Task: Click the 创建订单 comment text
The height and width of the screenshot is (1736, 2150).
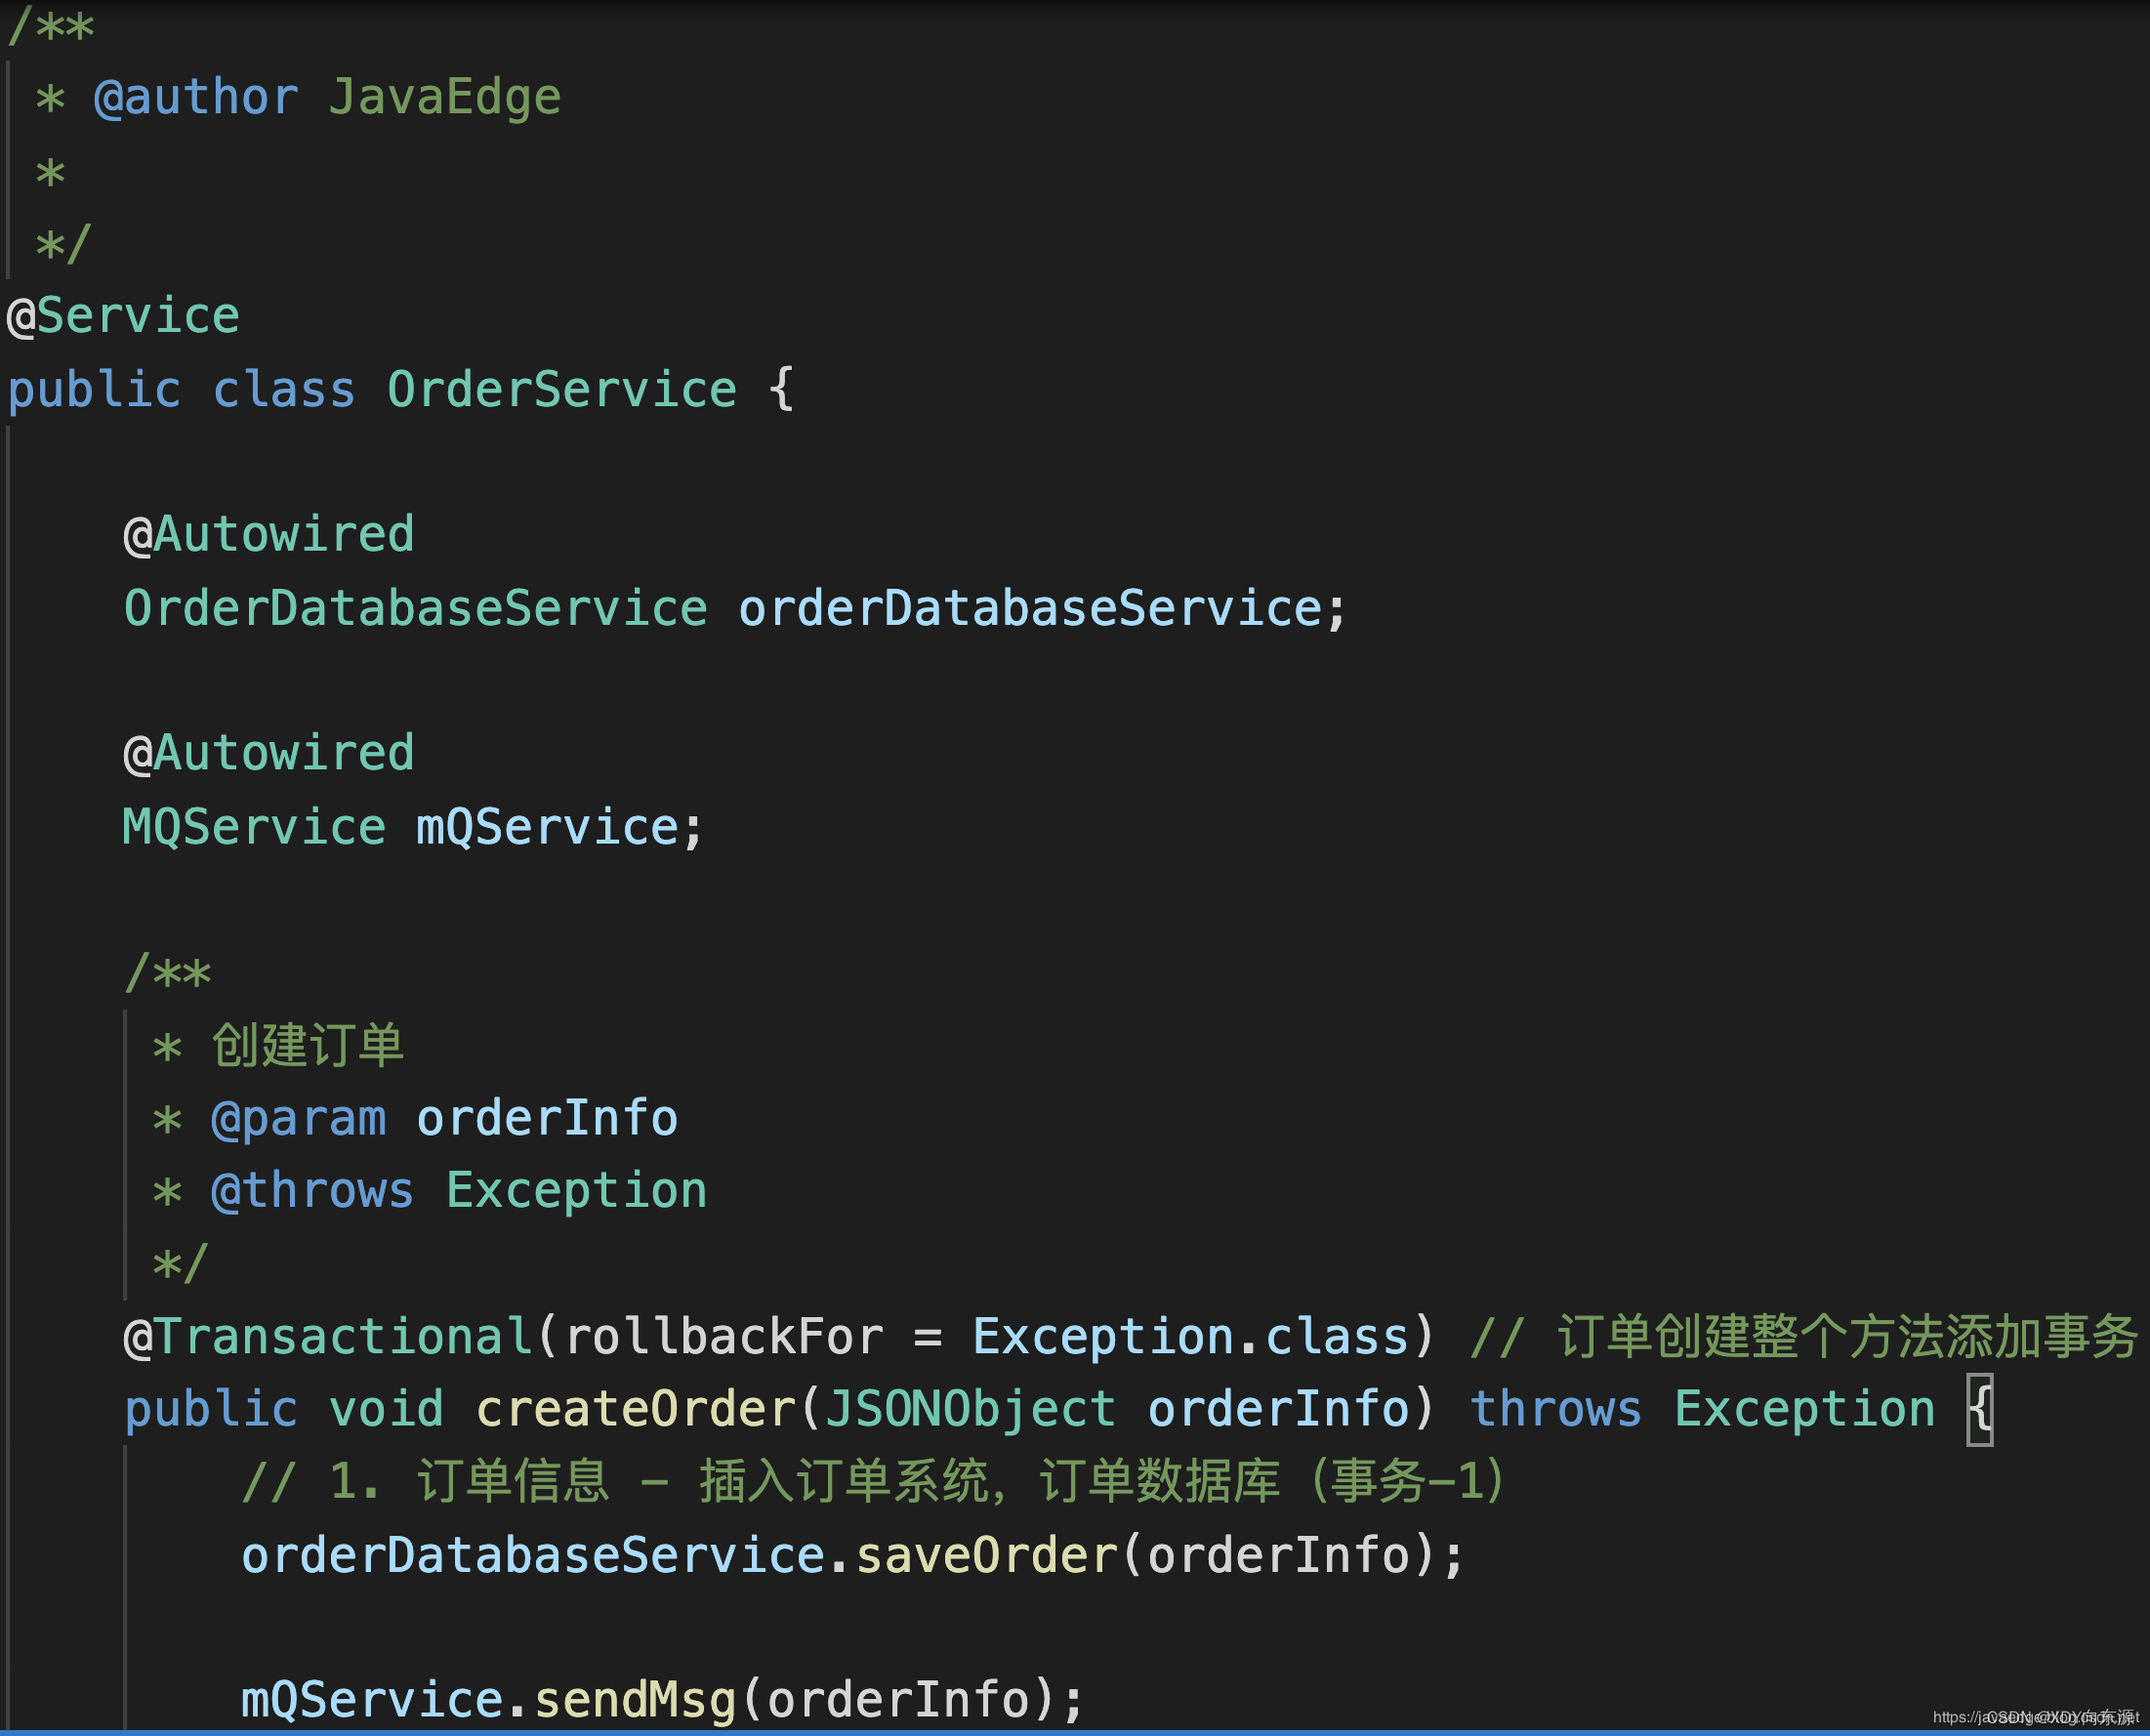Action: (x=307, y=1045)
